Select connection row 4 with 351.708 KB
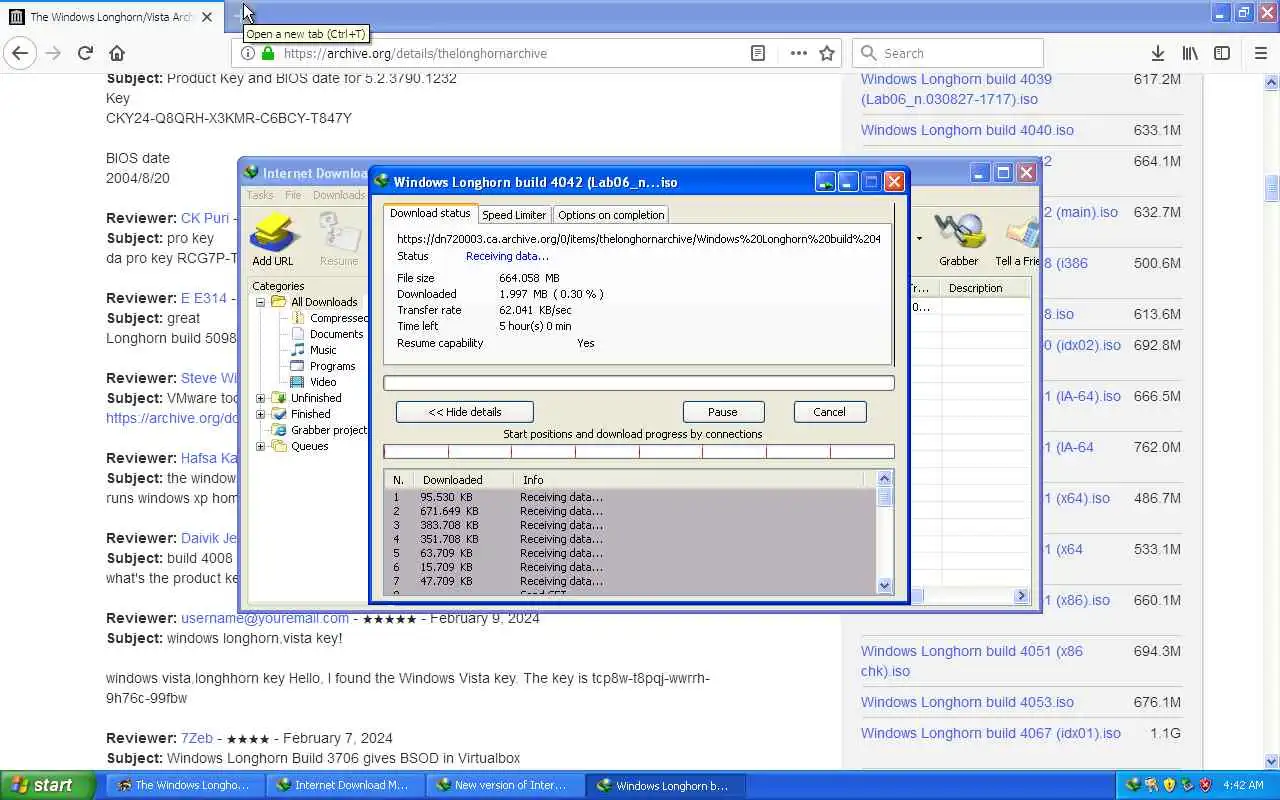The image size is (1280, 800). pyautogui.click(x=633, y=539)
